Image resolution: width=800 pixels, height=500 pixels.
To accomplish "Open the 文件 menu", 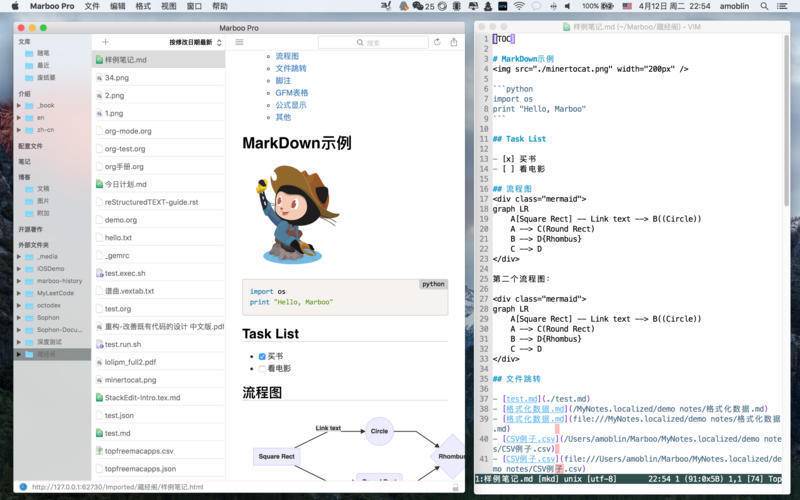I will tap(92, 6).
